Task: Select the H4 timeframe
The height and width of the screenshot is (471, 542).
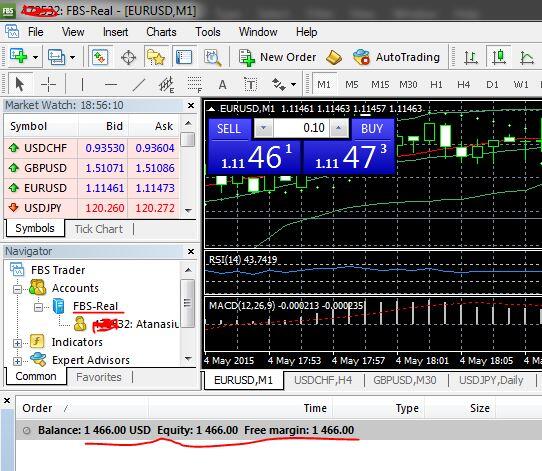Action: (x=464, y=85)
